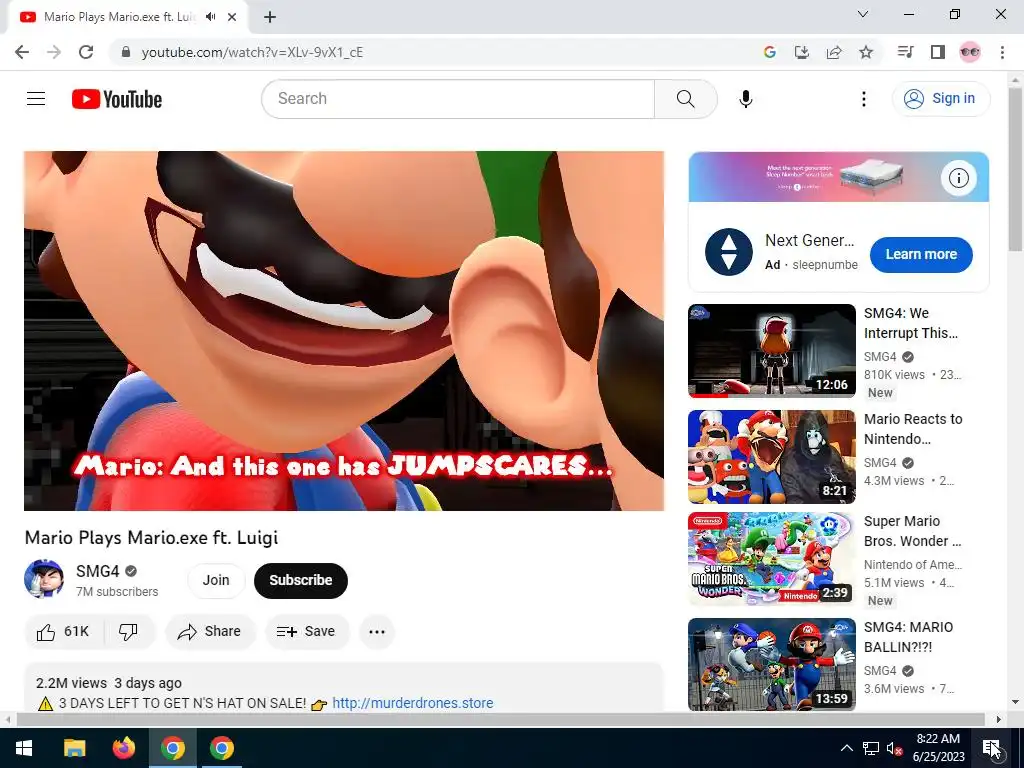Play Mario Reacts to Nintendo thumbnail

click(771, 456)
